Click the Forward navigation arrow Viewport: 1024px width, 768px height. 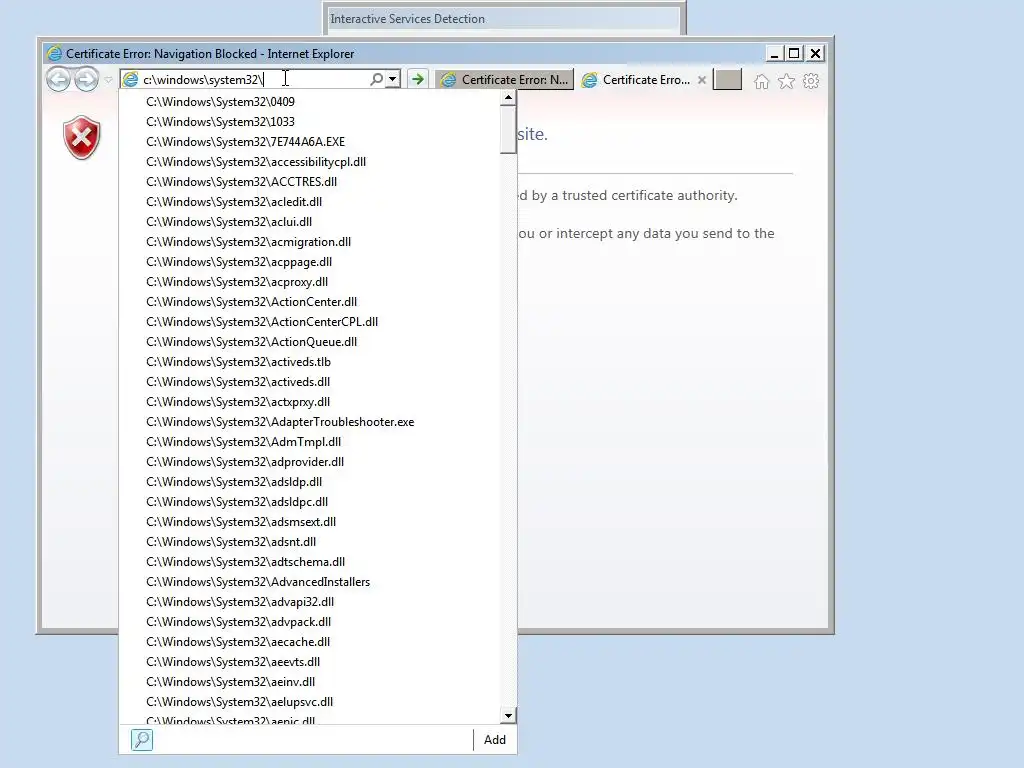pyautogui.click(x=86, y=80)
